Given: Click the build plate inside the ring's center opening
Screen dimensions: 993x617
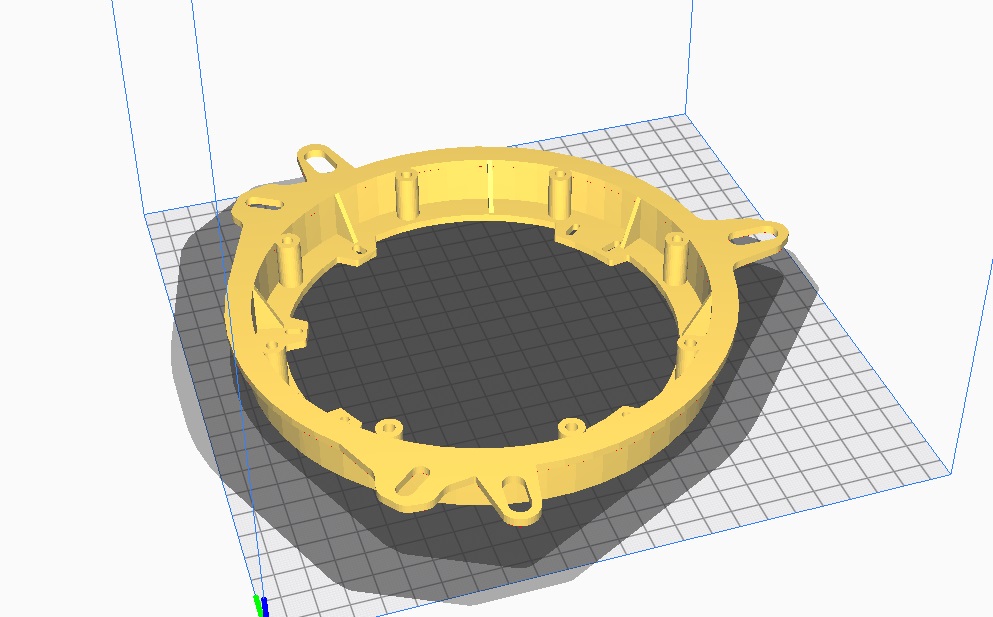Looking at the screenshot, I should [x=490, y=320].
